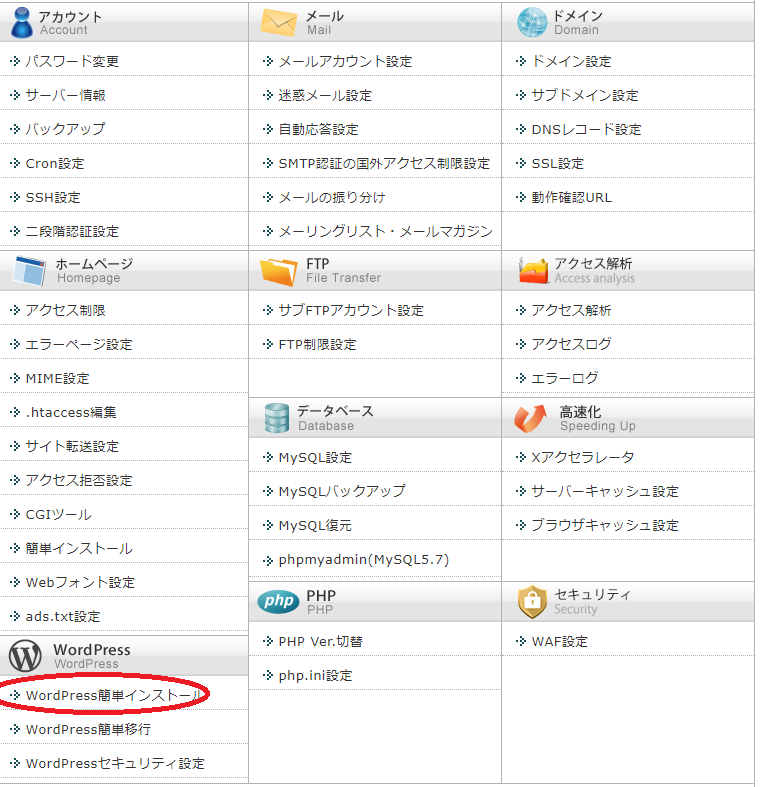Open WordPress簡単インストール link

point(113,696)
